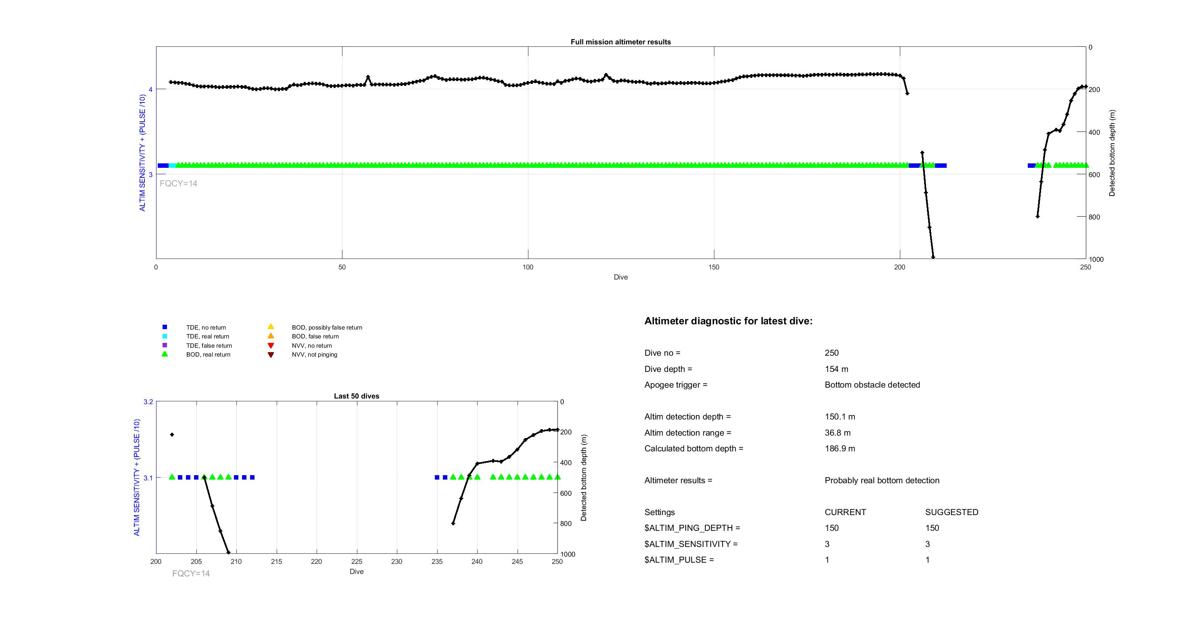Image resolution: width=1200 pixels, height=622 pixels.
Task: Click the 'Apogee trigger =' label
Action: (676, 385)
